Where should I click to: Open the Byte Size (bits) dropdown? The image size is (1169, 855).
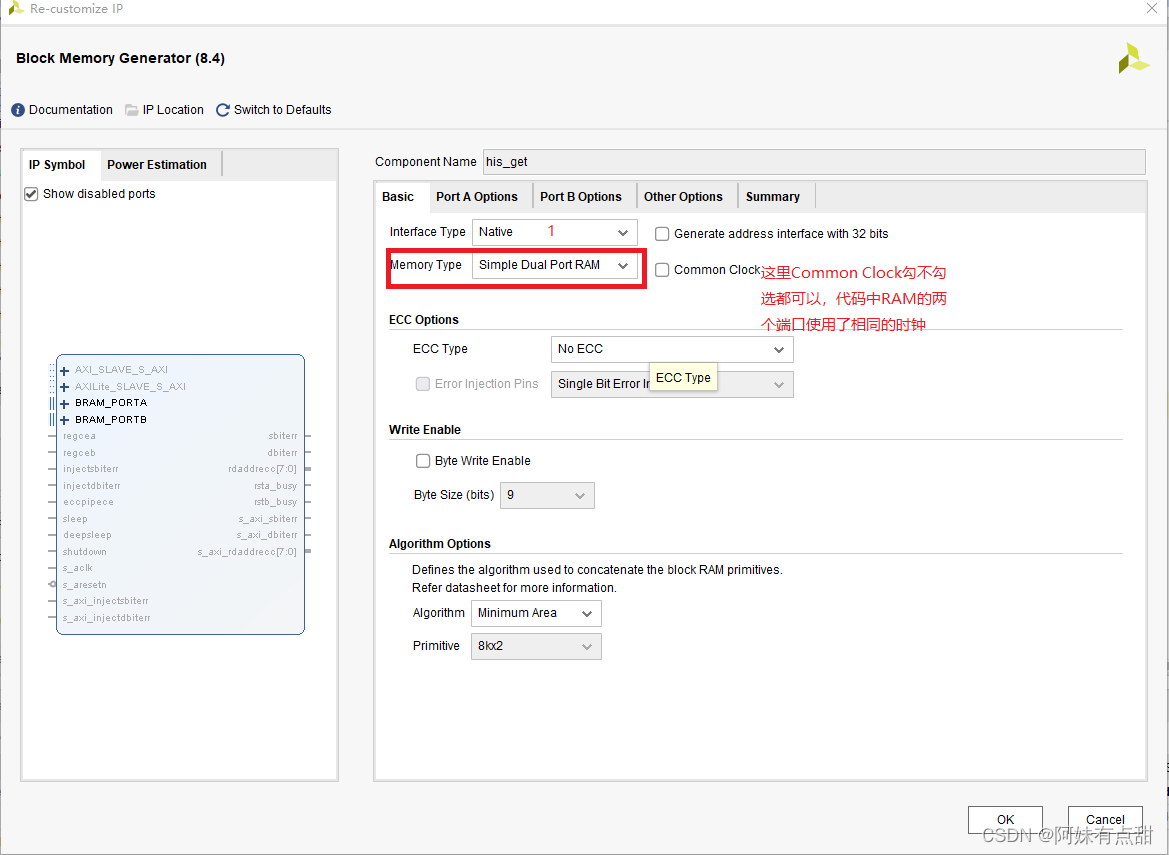(546, 495)
